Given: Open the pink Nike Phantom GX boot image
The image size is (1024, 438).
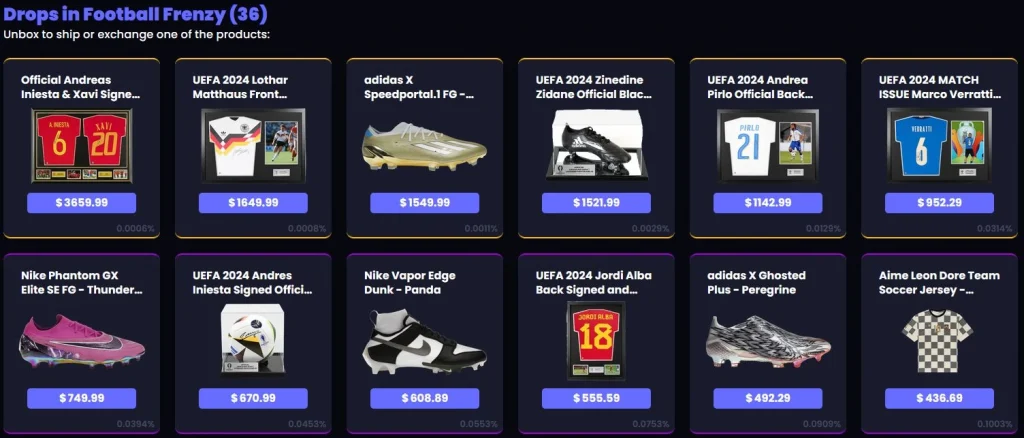Looking at the screenshot, I should [x=82, y=341].
